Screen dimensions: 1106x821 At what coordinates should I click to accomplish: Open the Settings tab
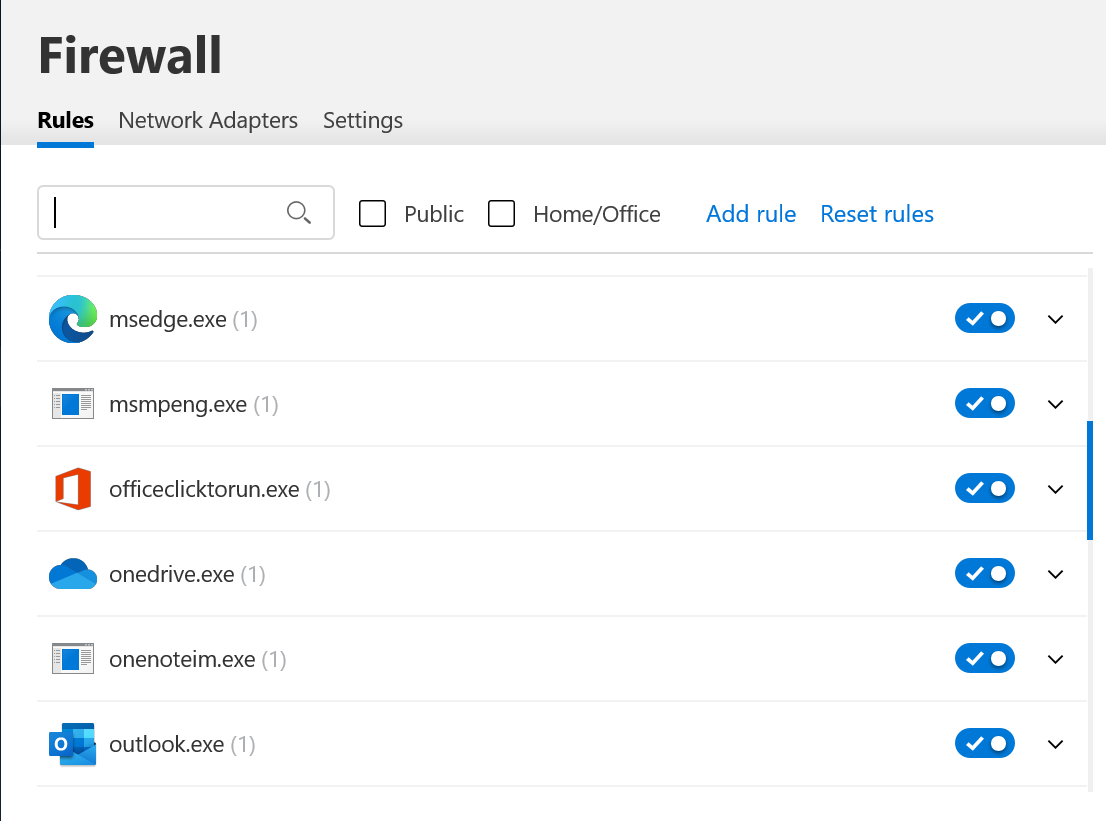[363, 121]
